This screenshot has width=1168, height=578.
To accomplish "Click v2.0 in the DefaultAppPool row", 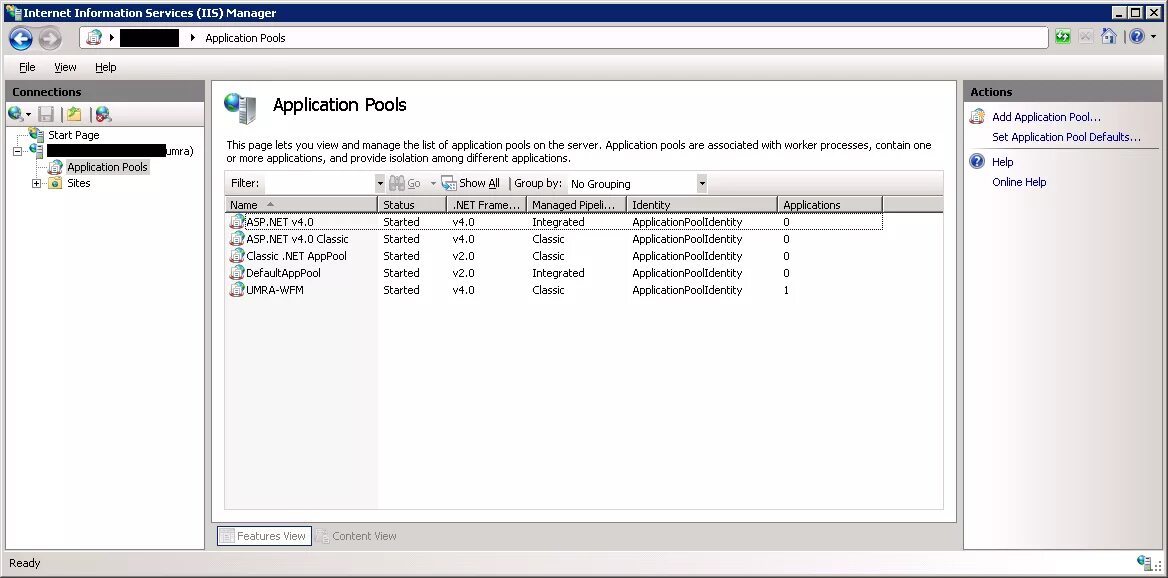I will [x=463, y=273].
